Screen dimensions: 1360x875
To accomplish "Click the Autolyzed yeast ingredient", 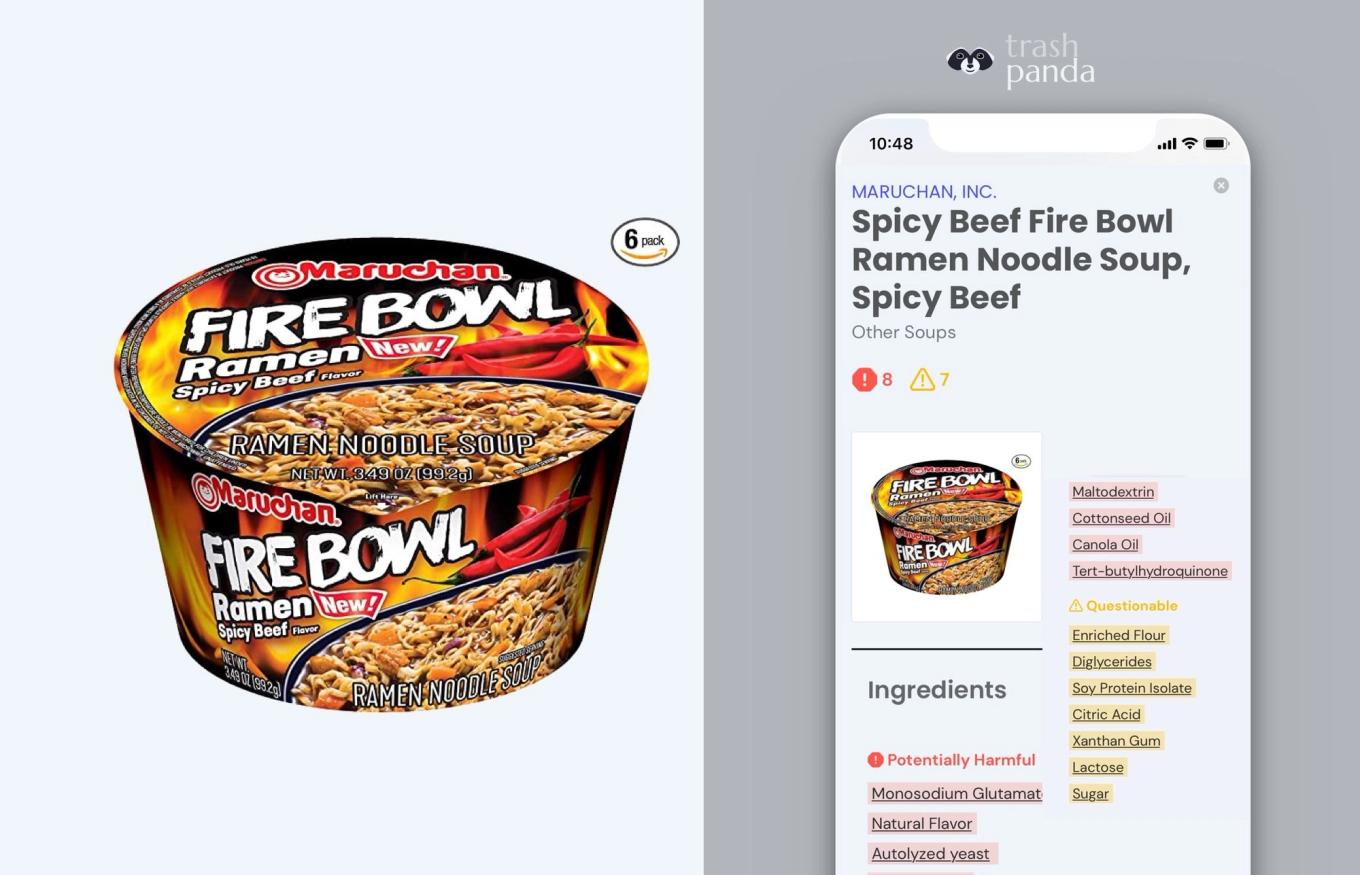I will point(931,854).
